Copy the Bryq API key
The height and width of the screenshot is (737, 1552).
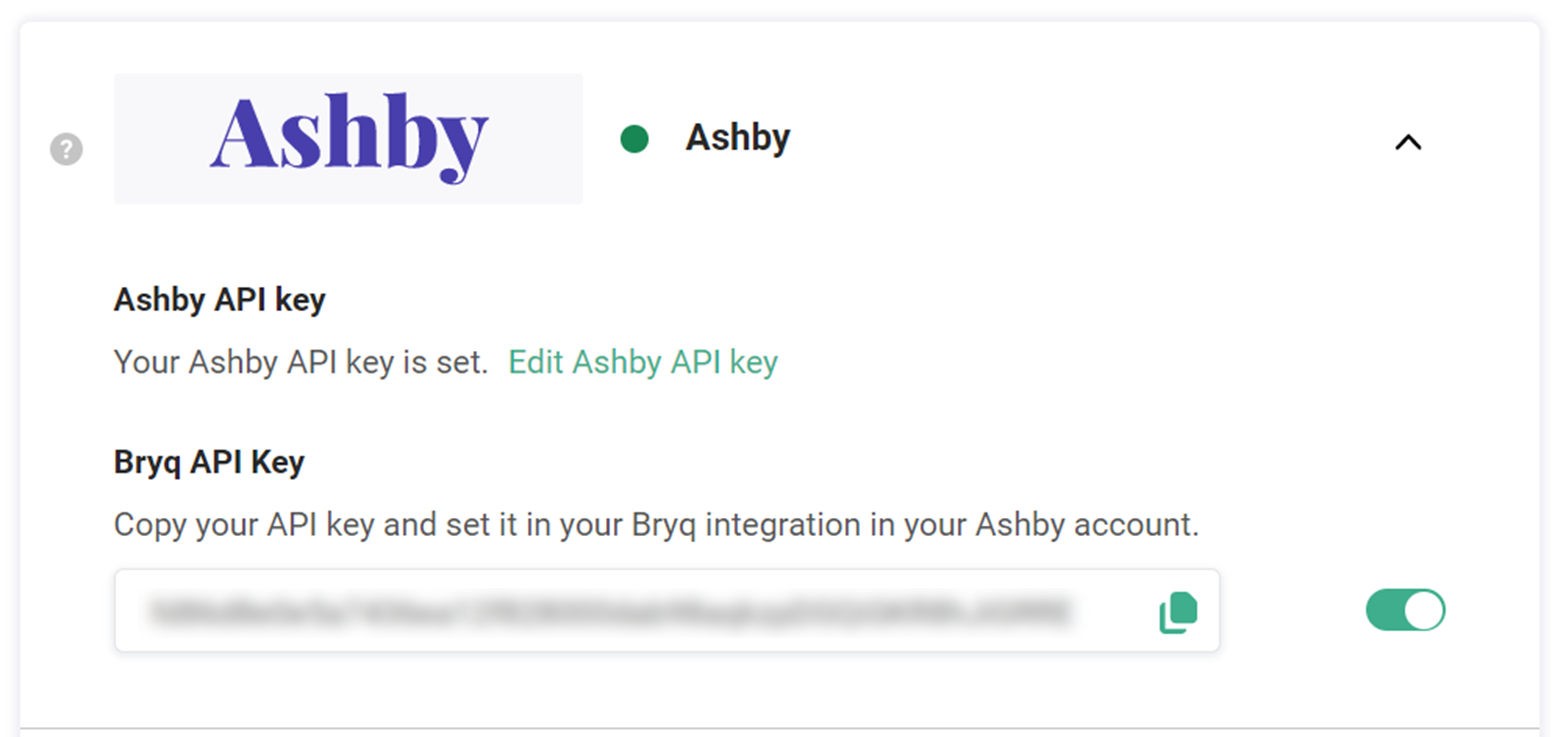(x=1178, y=612)
